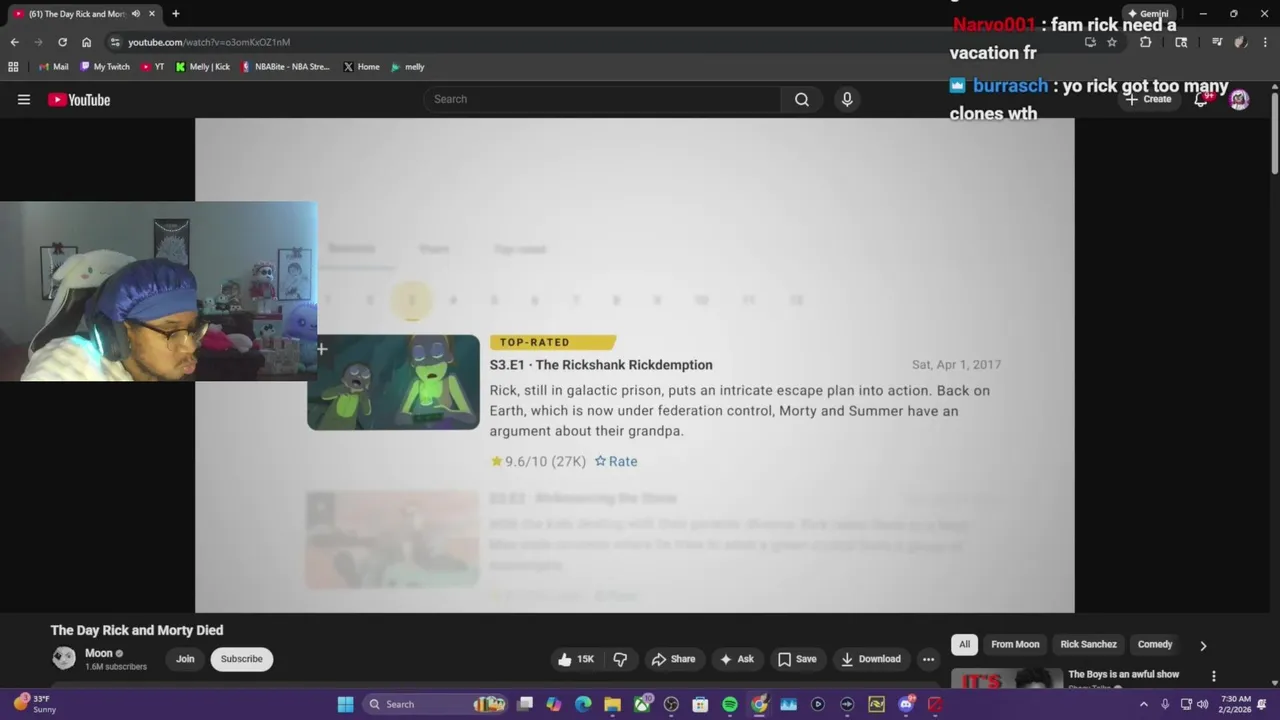Join the Moon channel membership
Image resolution: width=1280 pixels, height=720 pixels.
click(x=185, y=659)
